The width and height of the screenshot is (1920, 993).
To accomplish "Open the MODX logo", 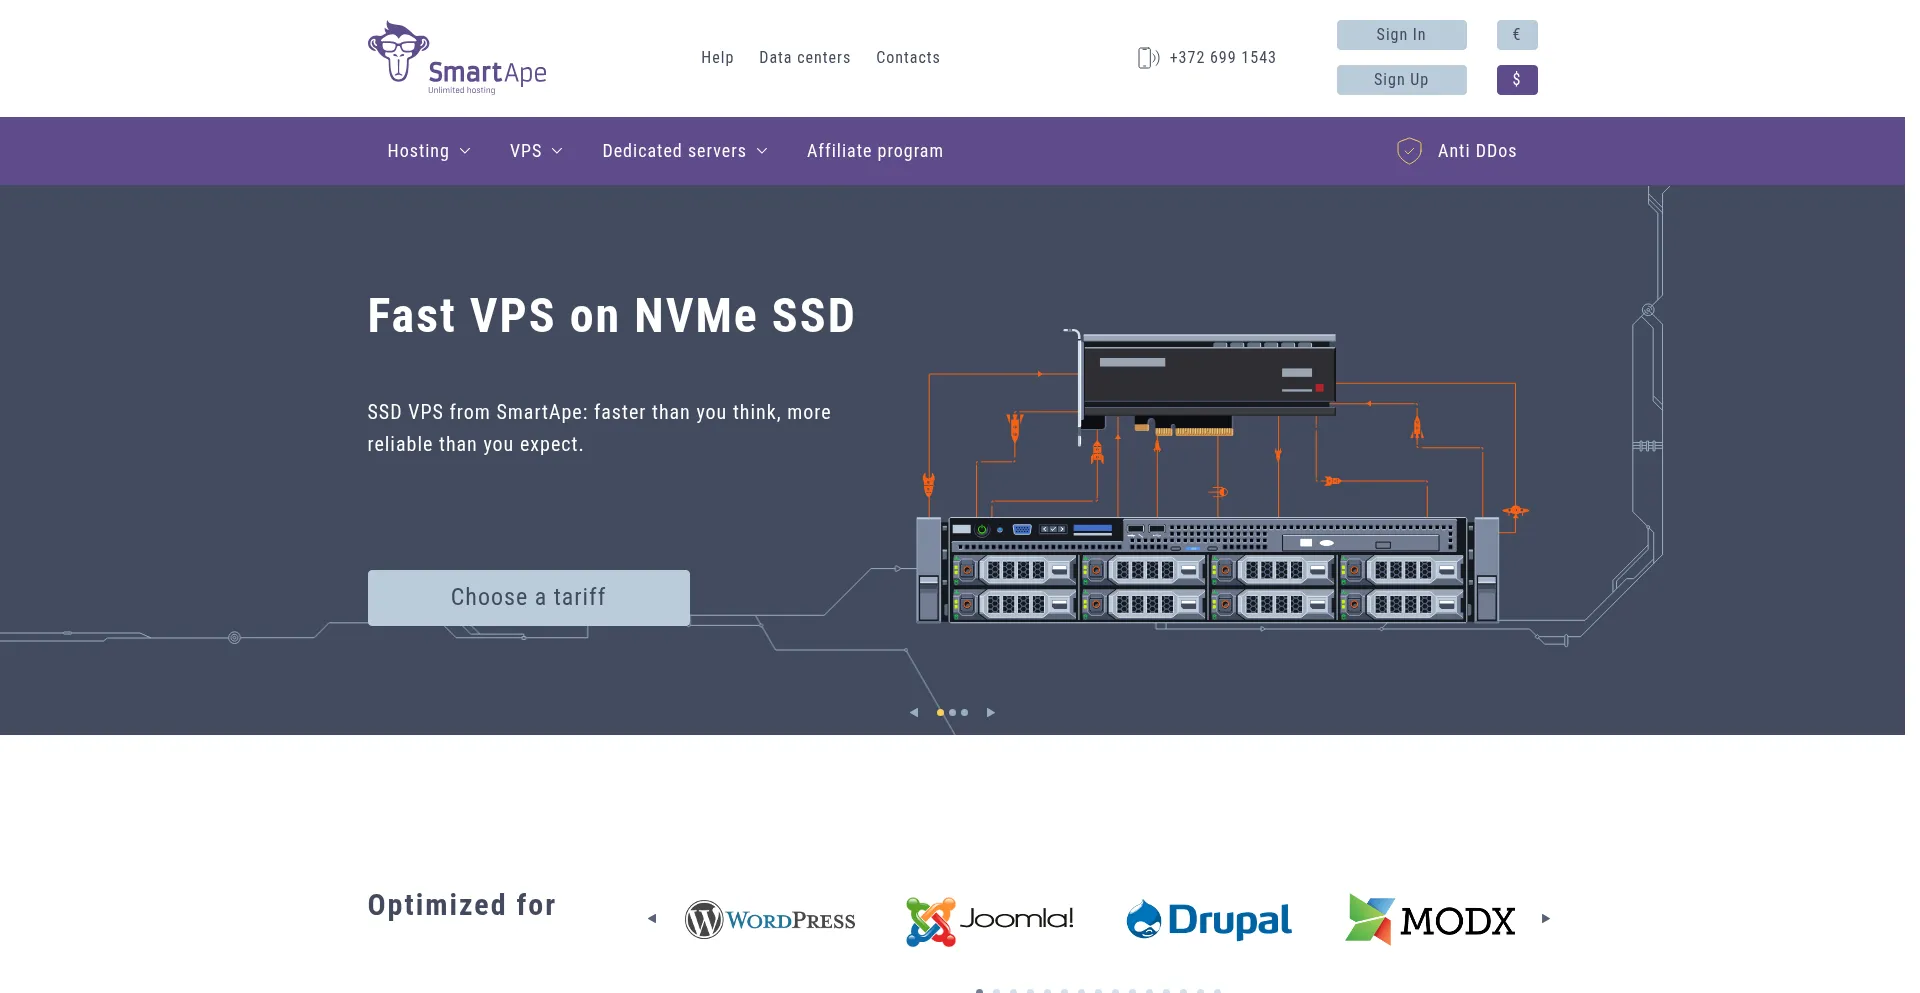I will 1430,920.
